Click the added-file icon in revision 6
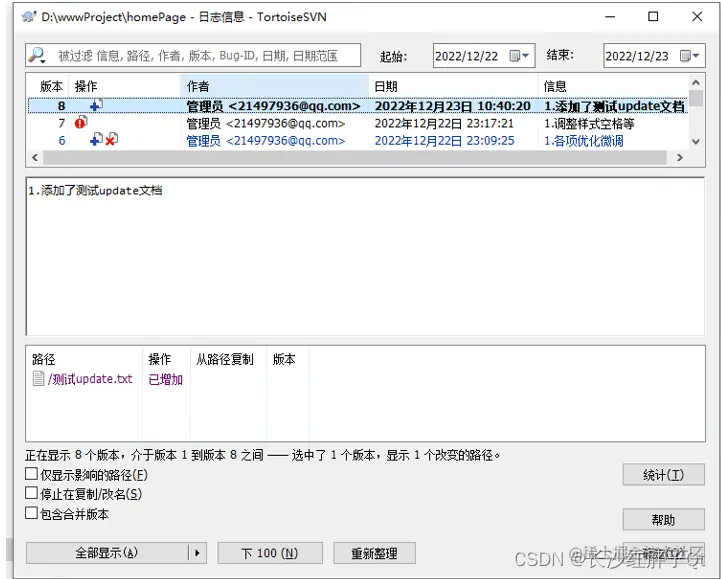Viewport: 721px width, 579px height. click(x=96, y=139)
